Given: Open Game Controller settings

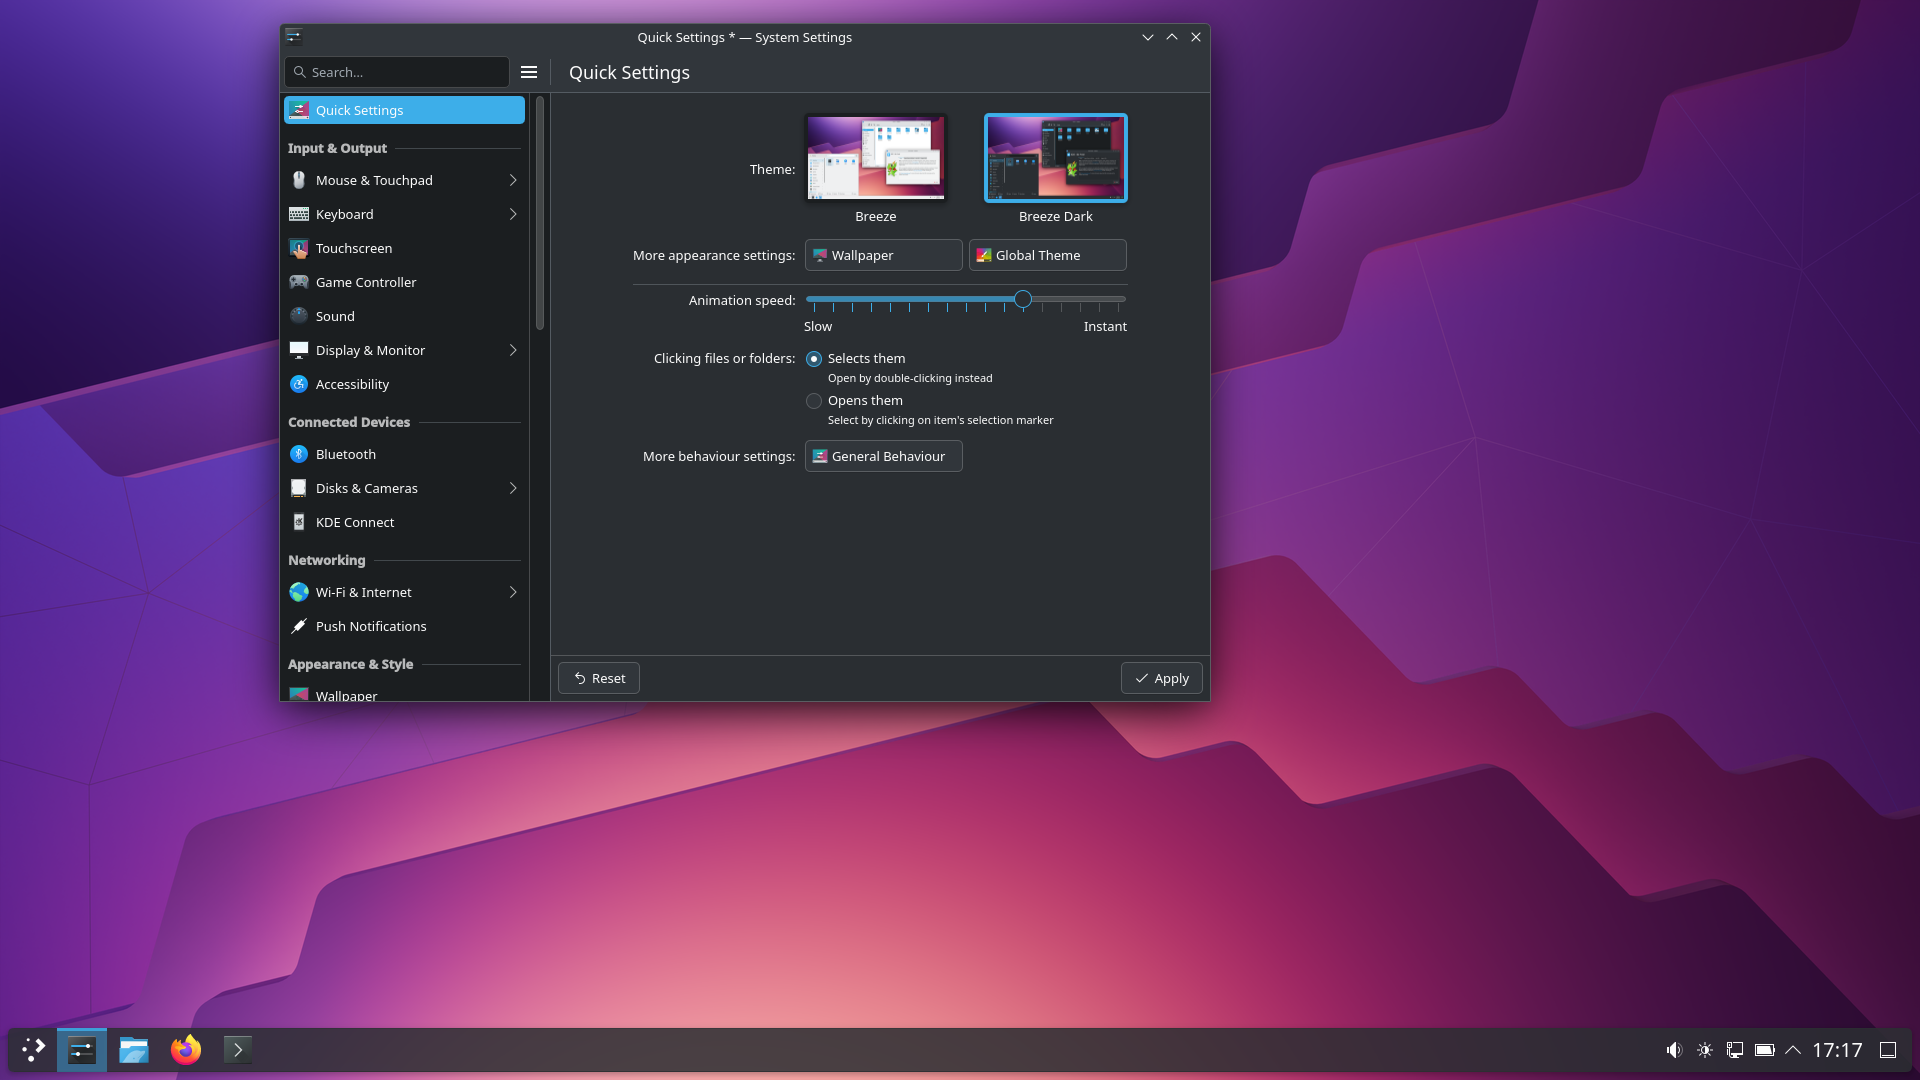Looking at the screenshot, I should pos(404,282).
